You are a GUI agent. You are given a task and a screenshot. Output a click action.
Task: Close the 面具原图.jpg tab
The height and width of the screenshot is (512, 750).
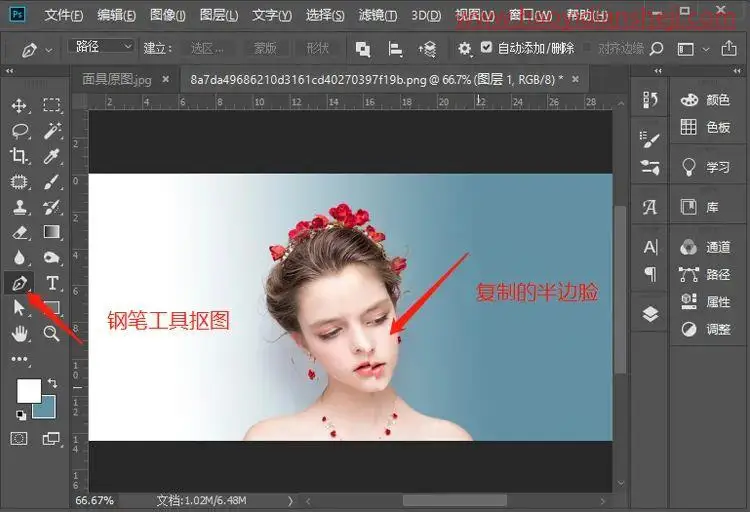pos(165,78)
